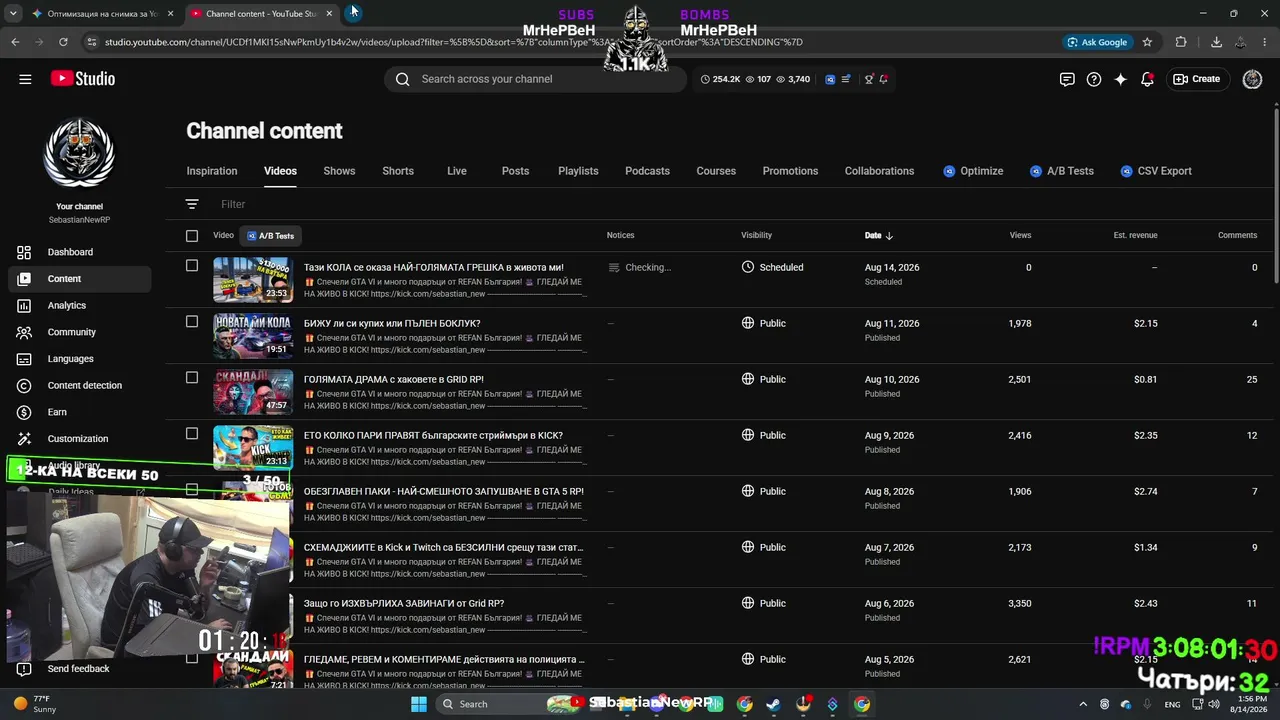
Task: Open Chrome downloads icon
Action: 1216,42
